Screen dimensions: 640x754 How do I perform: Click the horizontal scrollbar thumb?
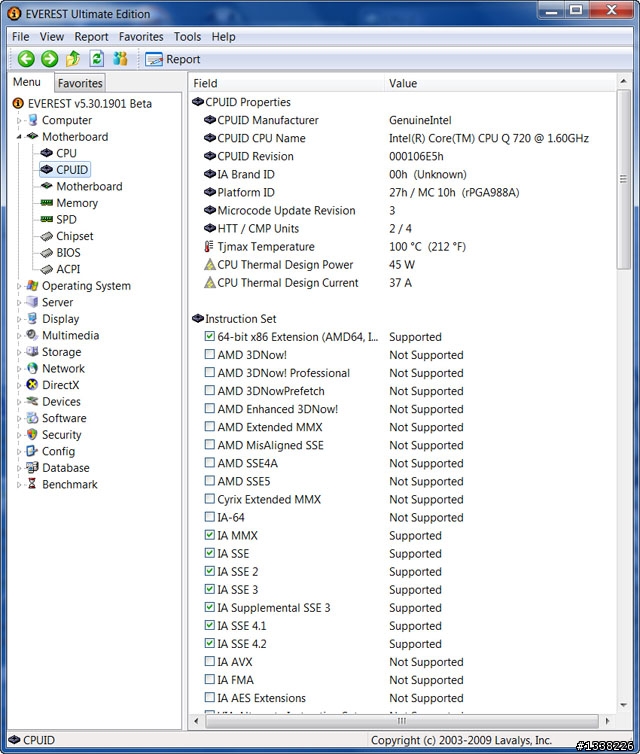pyautogui.click(x=402, y=721)
